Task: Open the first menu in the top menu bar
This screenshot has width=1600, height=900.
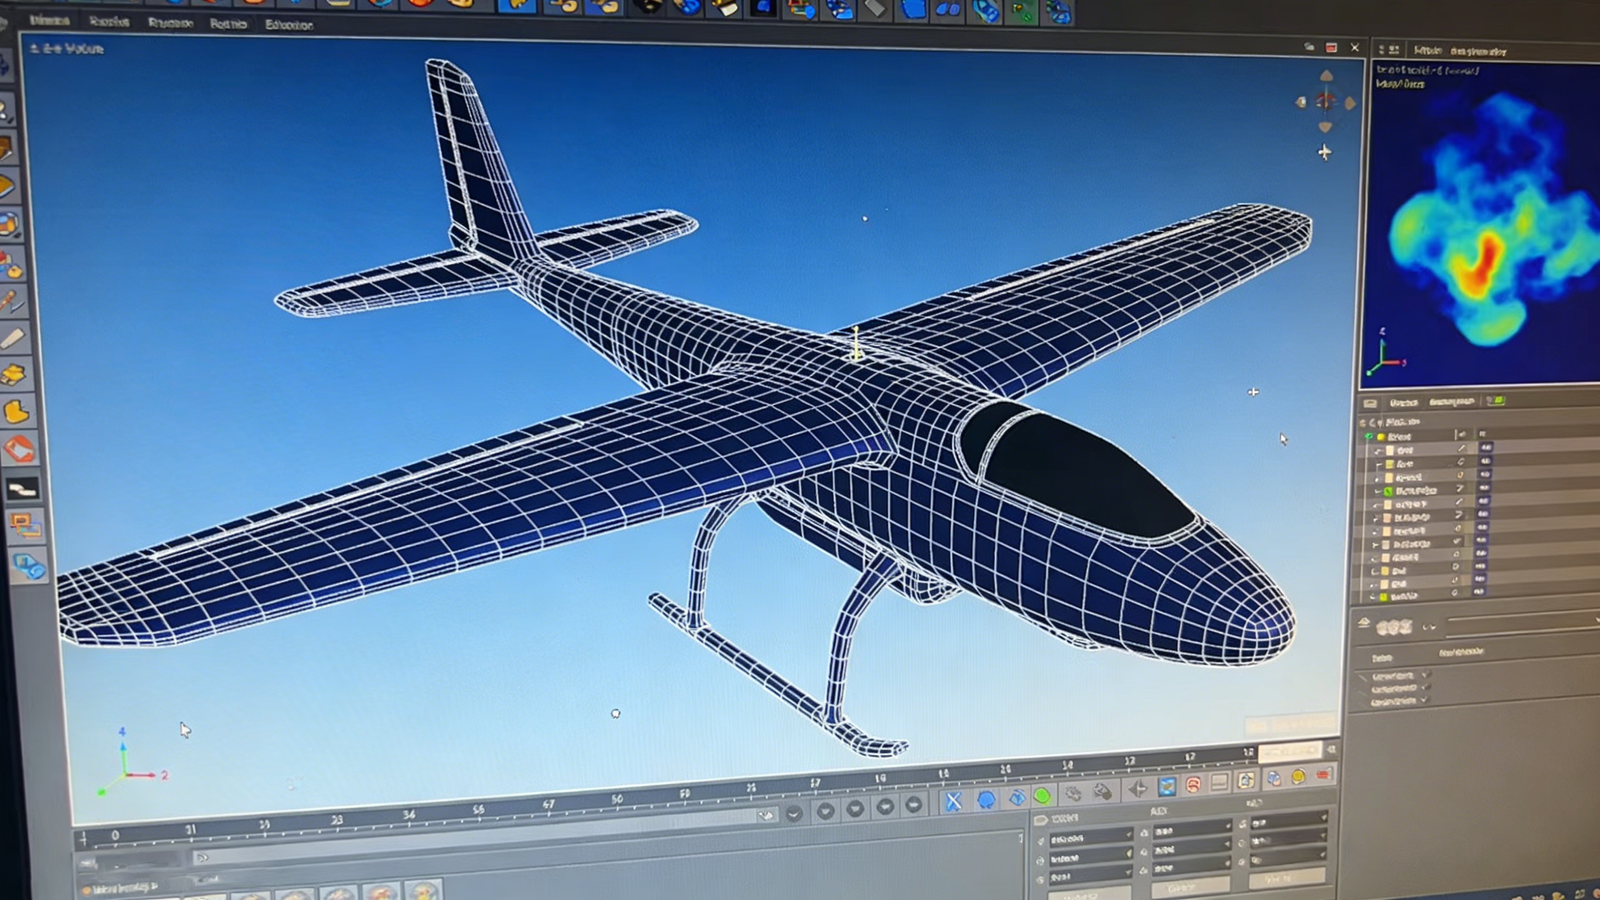Action: [50, 20]
